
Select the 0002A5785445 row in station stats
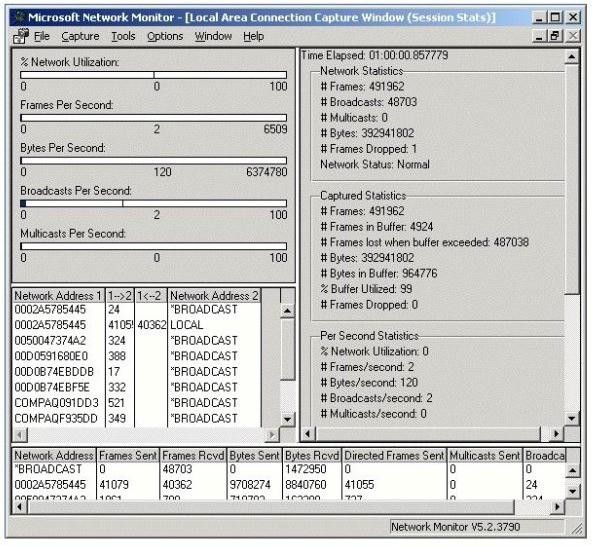click(x=289, y=484)
